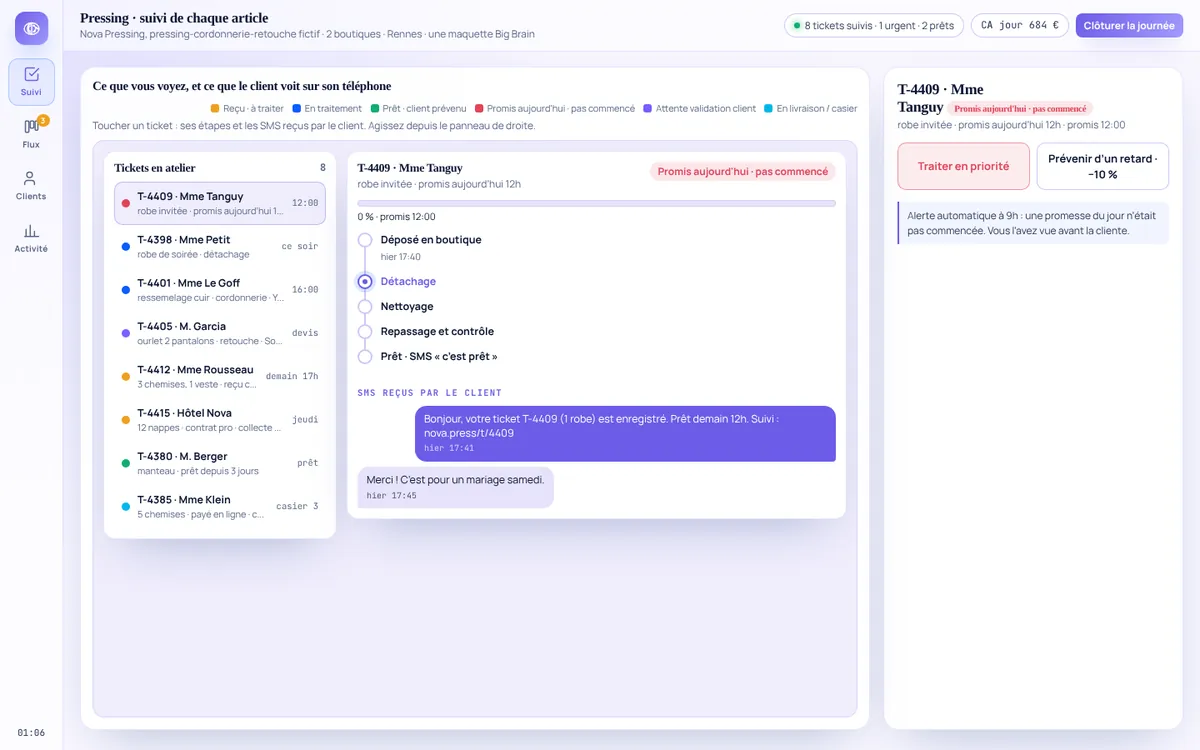
Task: Click the reply "Merci ! C'est pour un mariage samedi."
Action: tap(455, 487)
